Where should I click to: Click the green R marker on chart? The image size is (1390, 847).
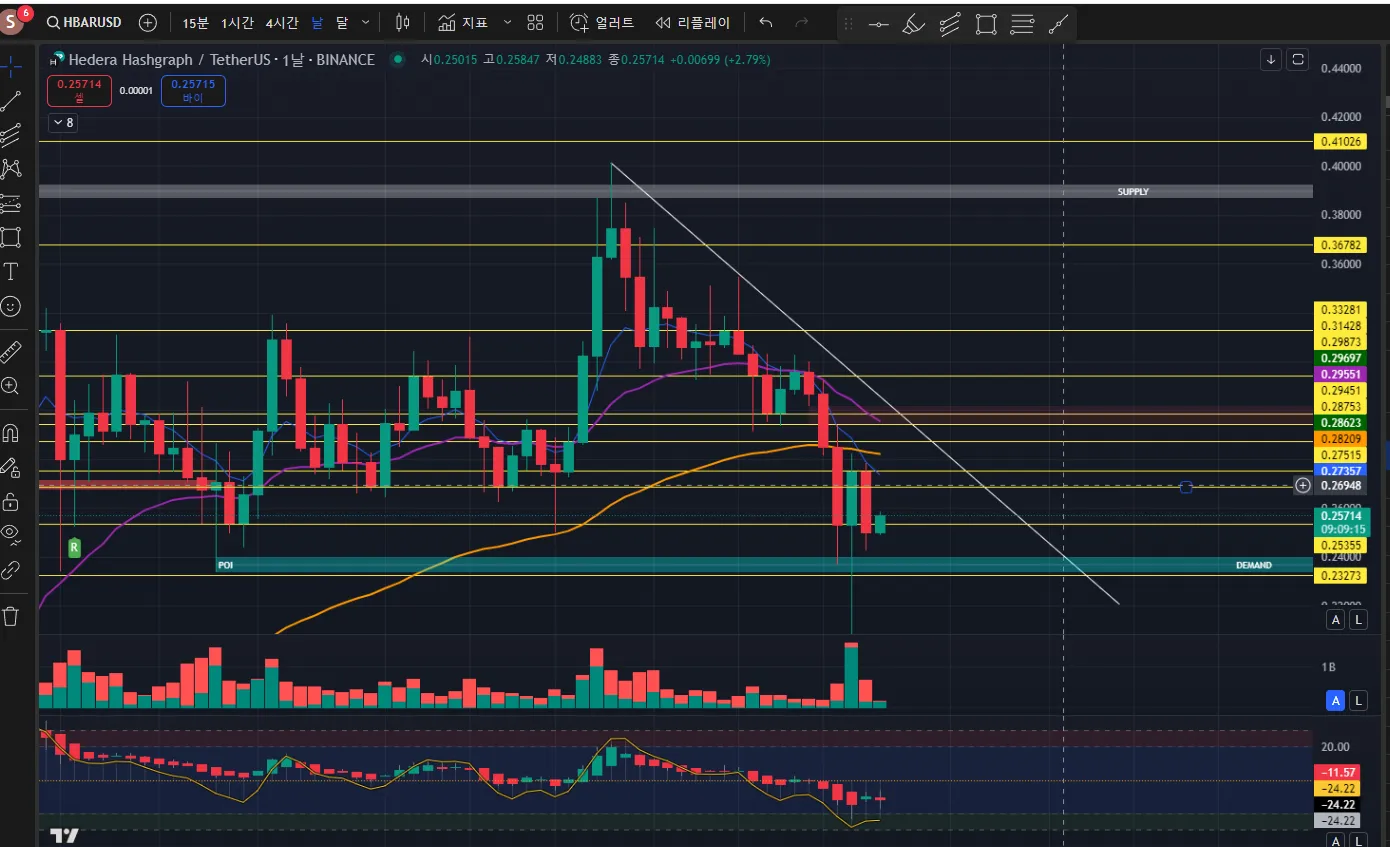74,547
